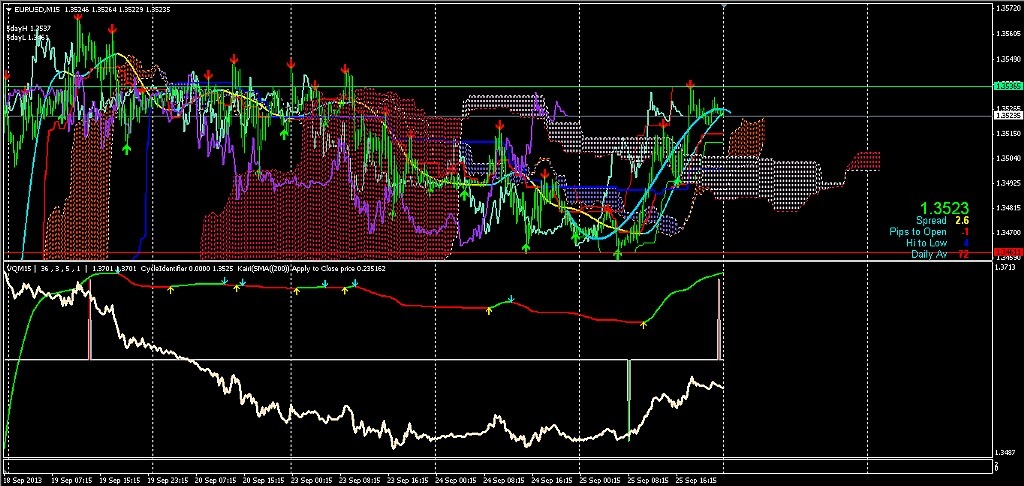Click the 1.35246 open price in the header
This screenshot has width=1024, height=486.
[x=75, y=10]
